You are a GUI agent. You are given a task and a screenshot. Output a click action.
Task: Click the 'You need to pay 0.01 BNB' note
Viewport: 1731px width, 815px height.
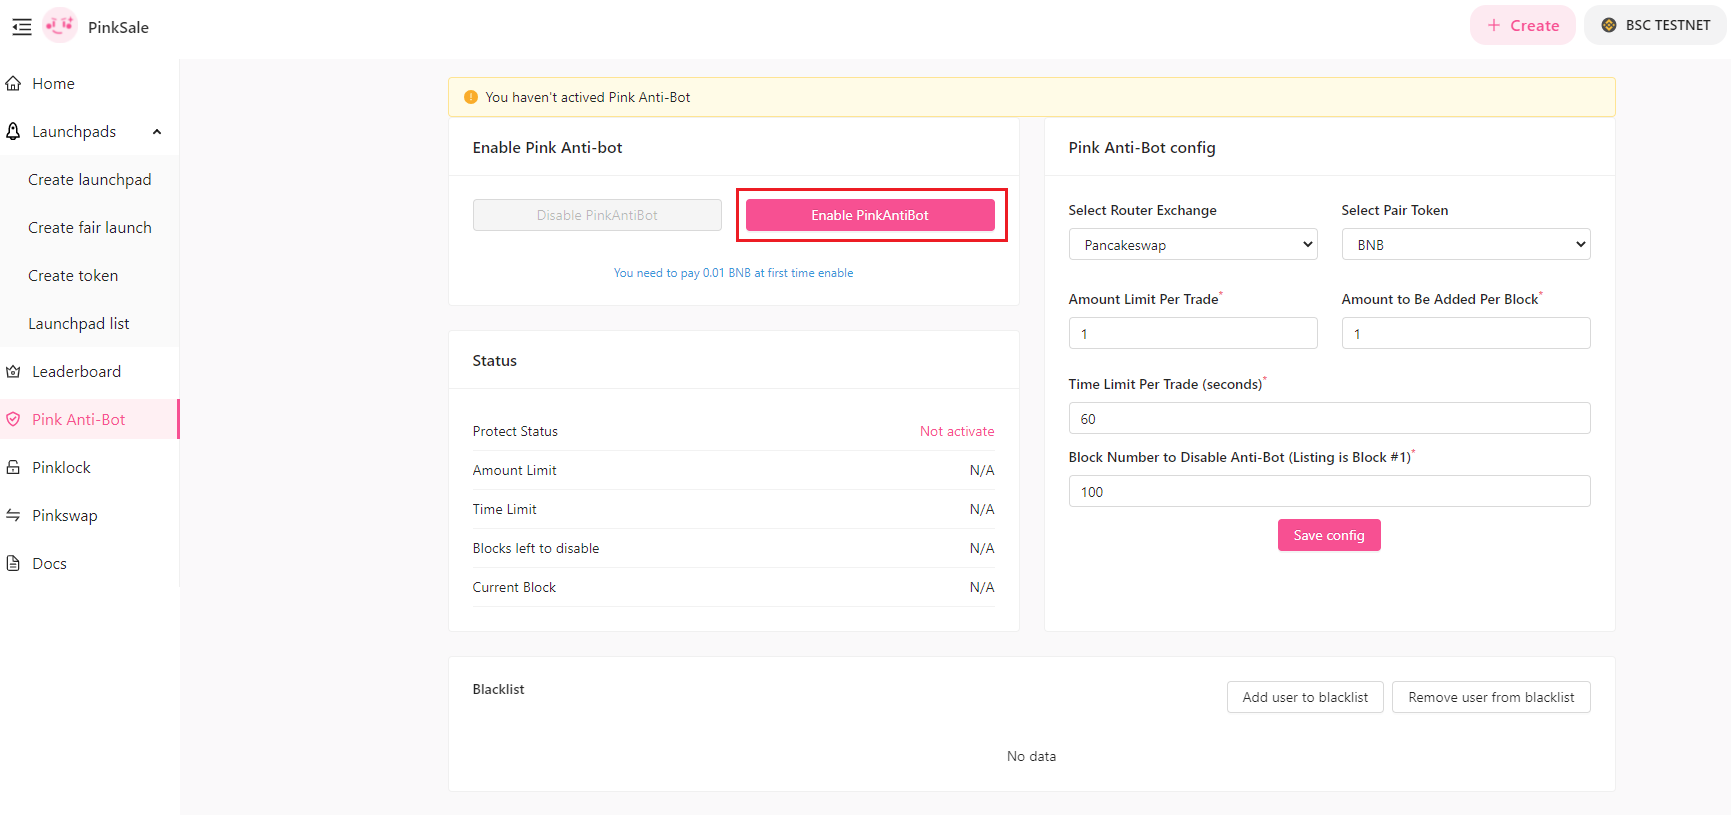[x=733, y=273]
